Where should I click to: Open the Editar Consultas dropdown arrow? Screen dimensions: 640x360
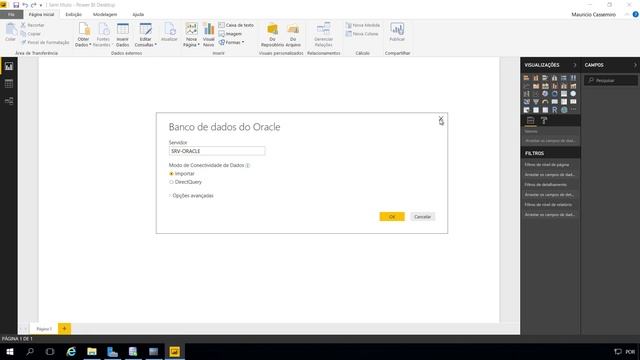tap(156, 45)
